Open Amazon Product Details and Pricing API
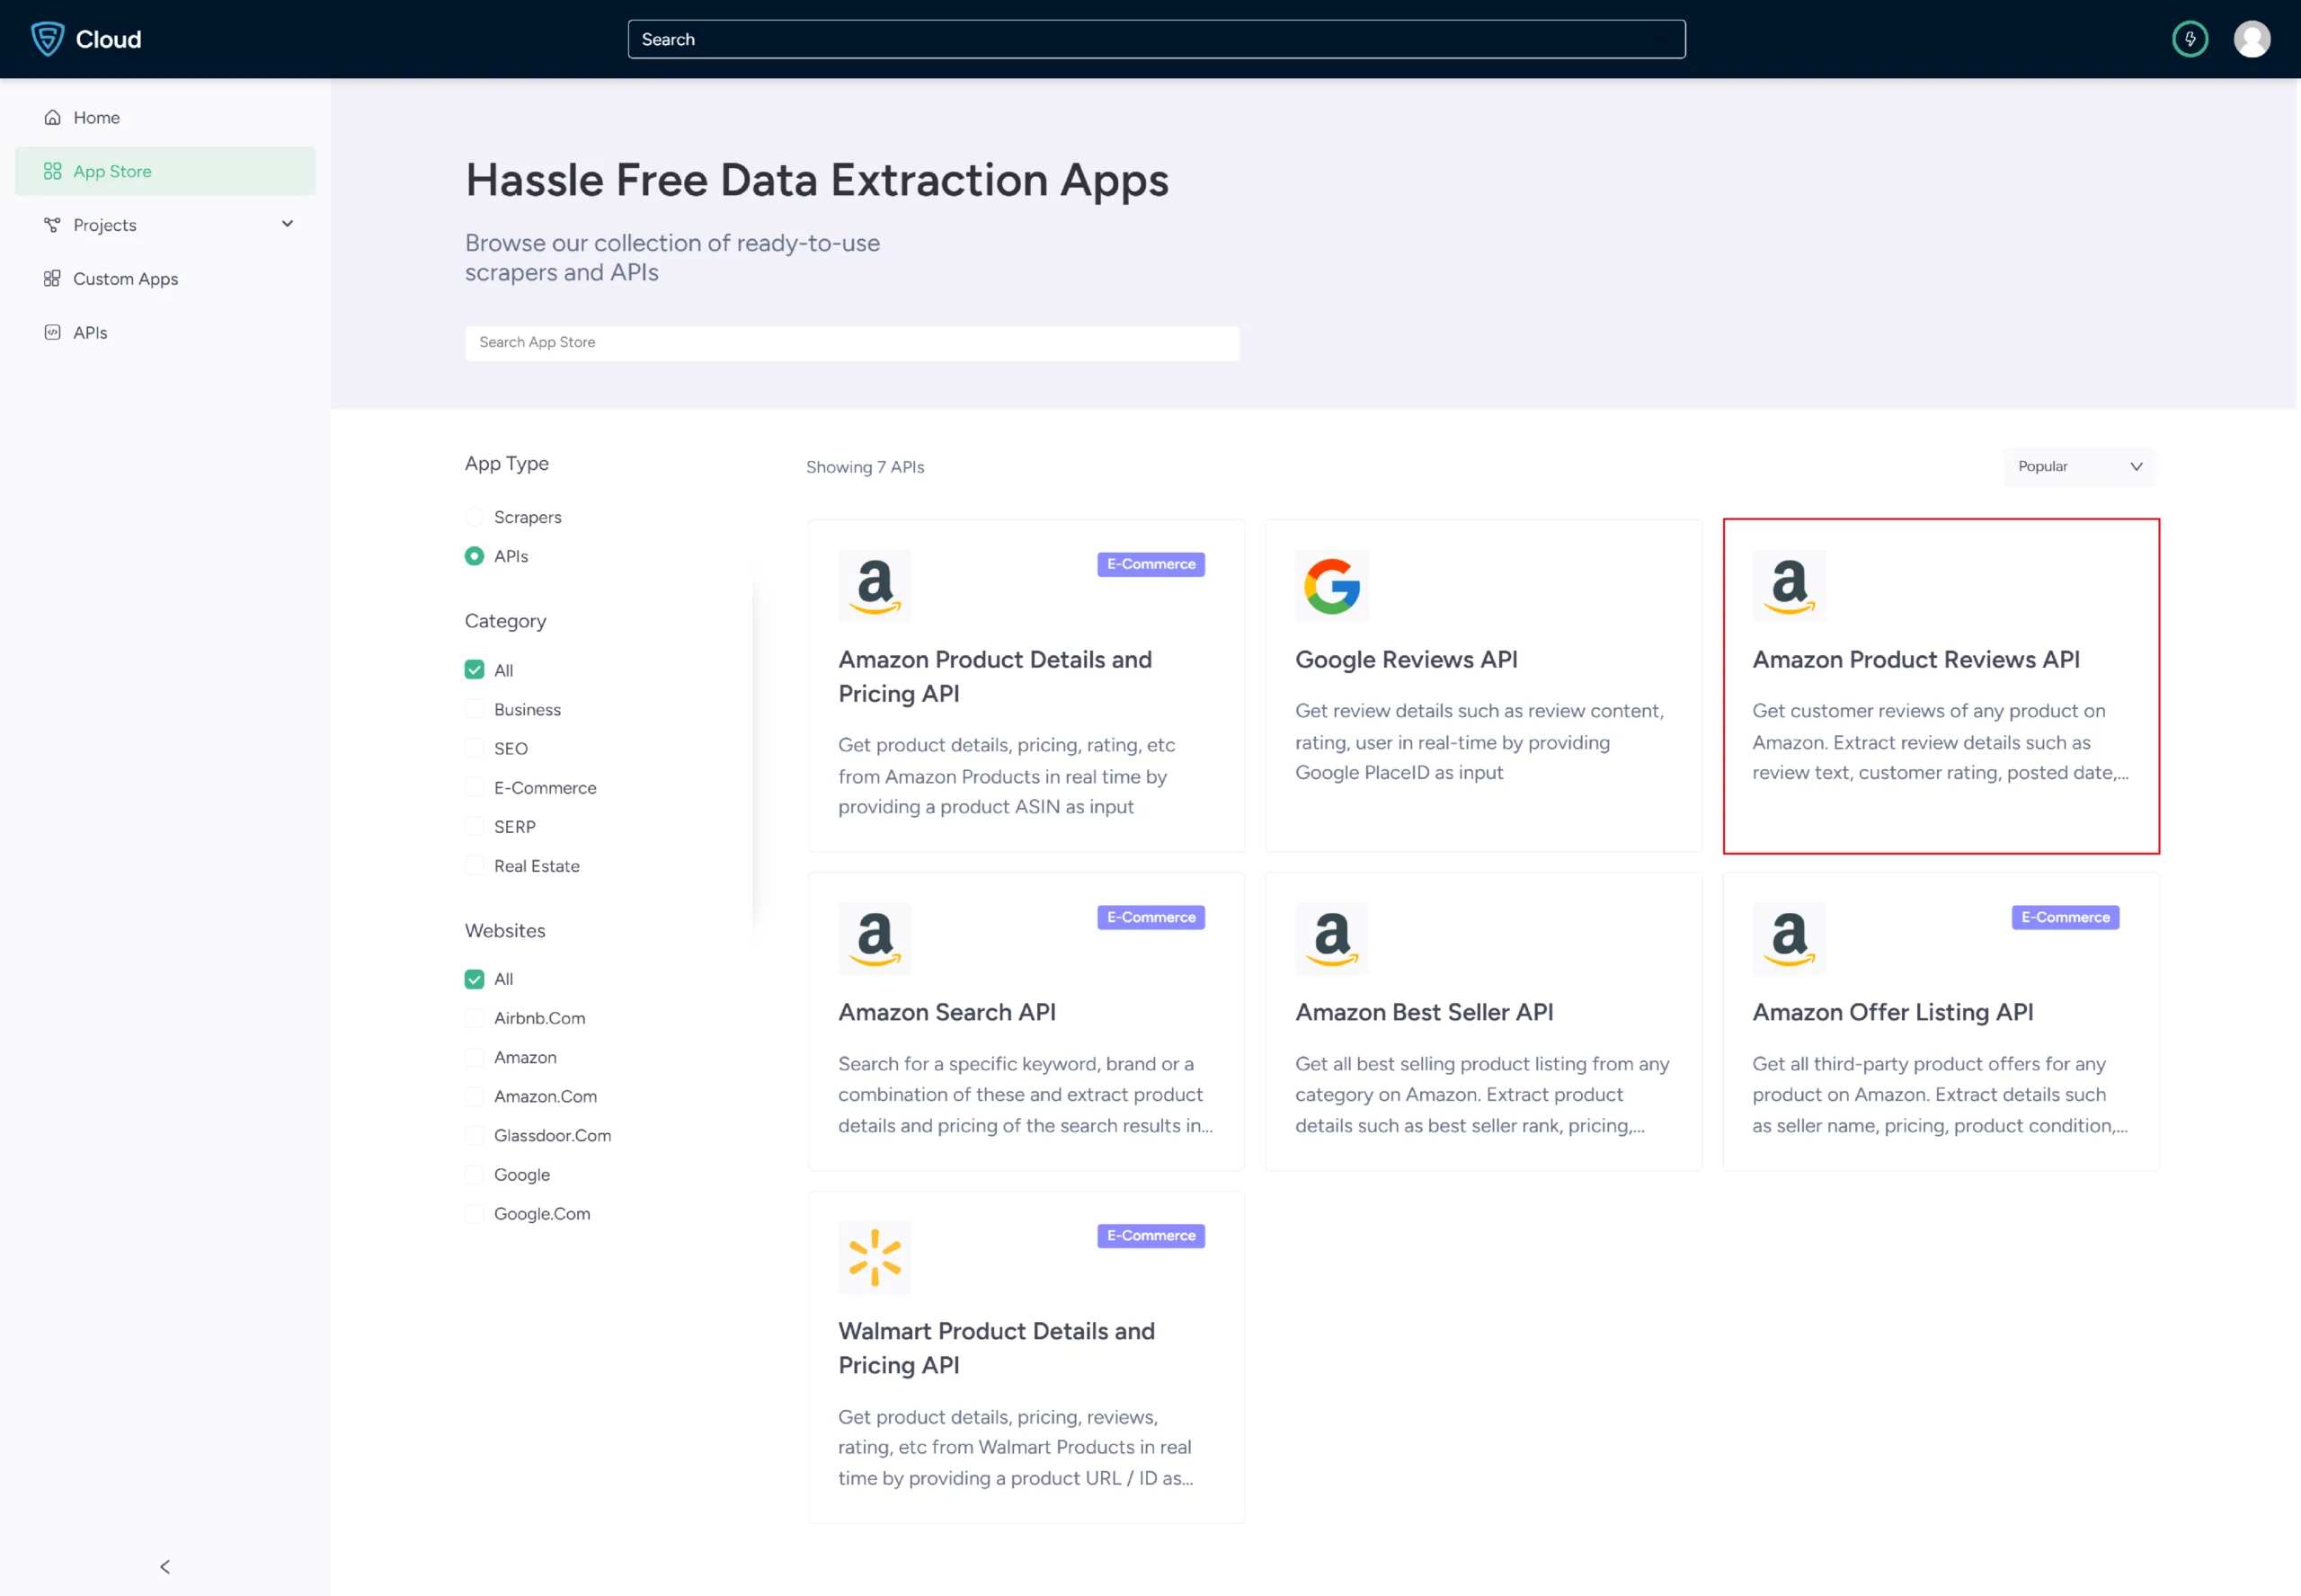 tap(994, 676)
